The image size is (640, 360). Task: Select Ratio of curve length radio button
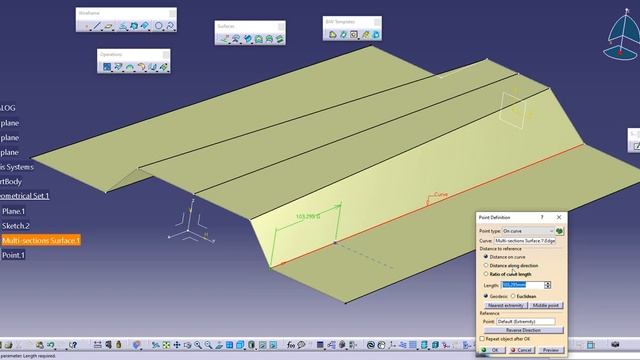(486, 274)
